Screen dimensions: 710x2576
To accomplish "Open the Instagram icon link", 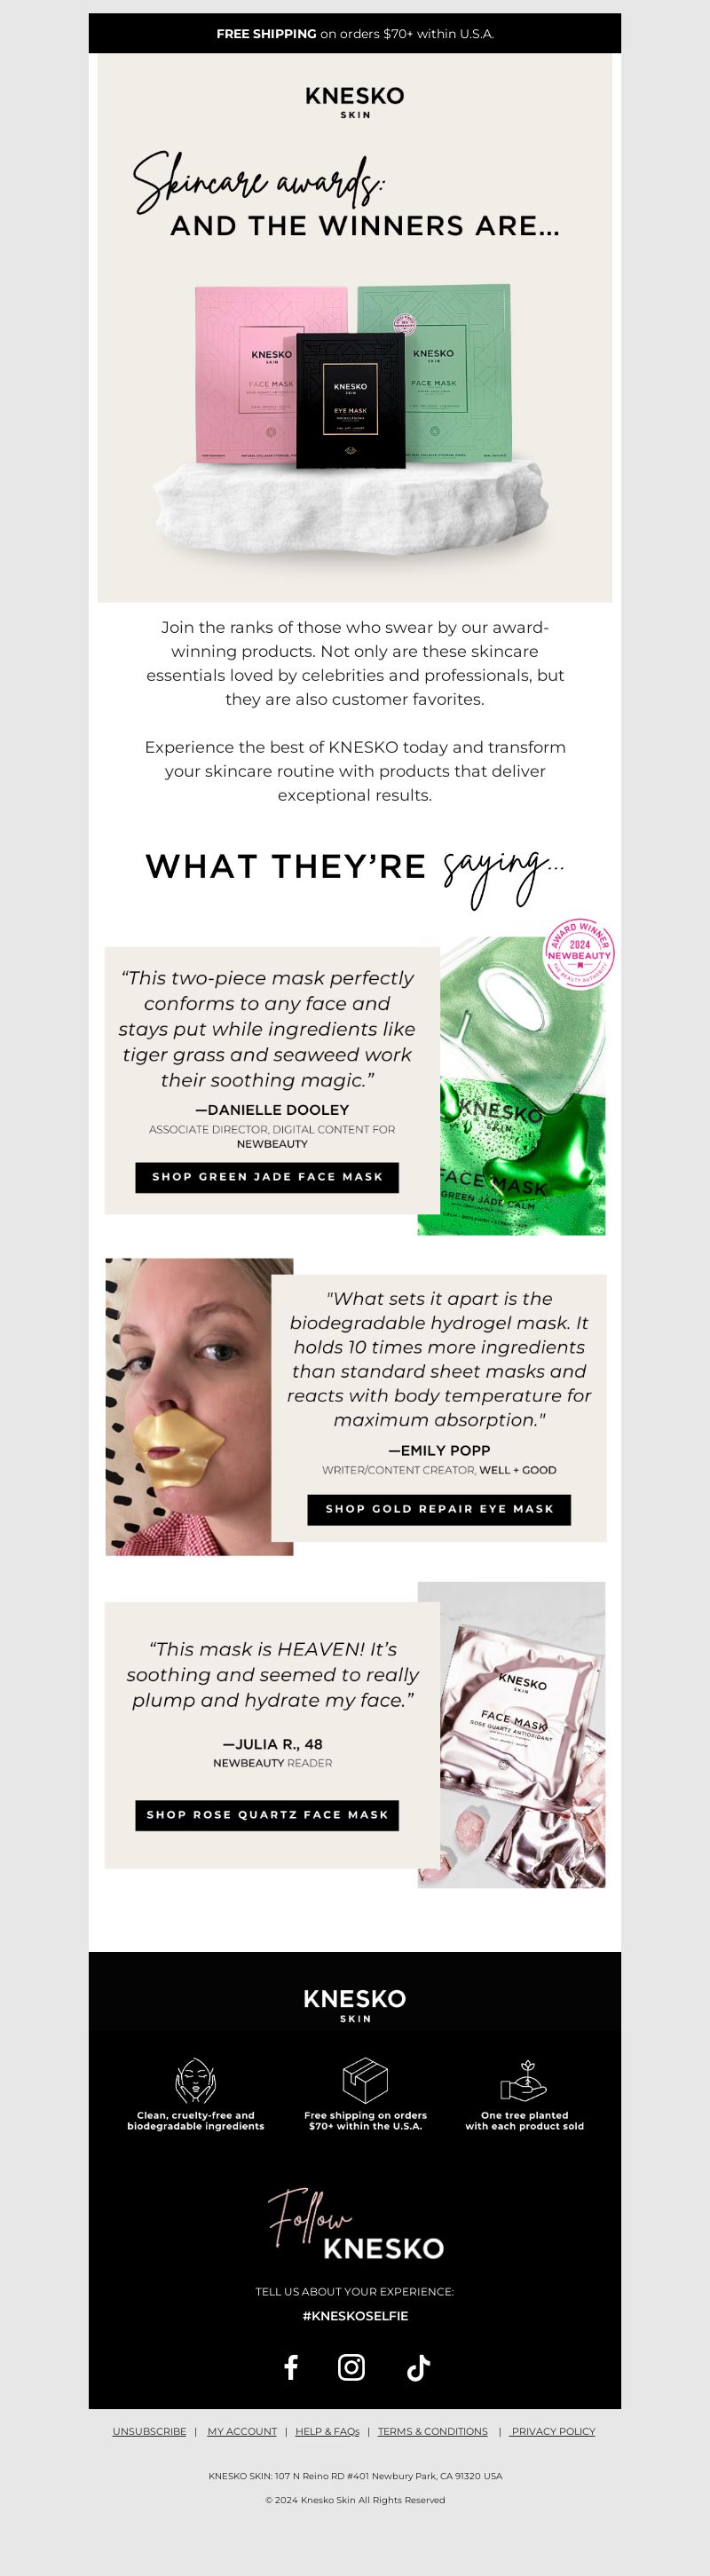I will (351, 2367).
